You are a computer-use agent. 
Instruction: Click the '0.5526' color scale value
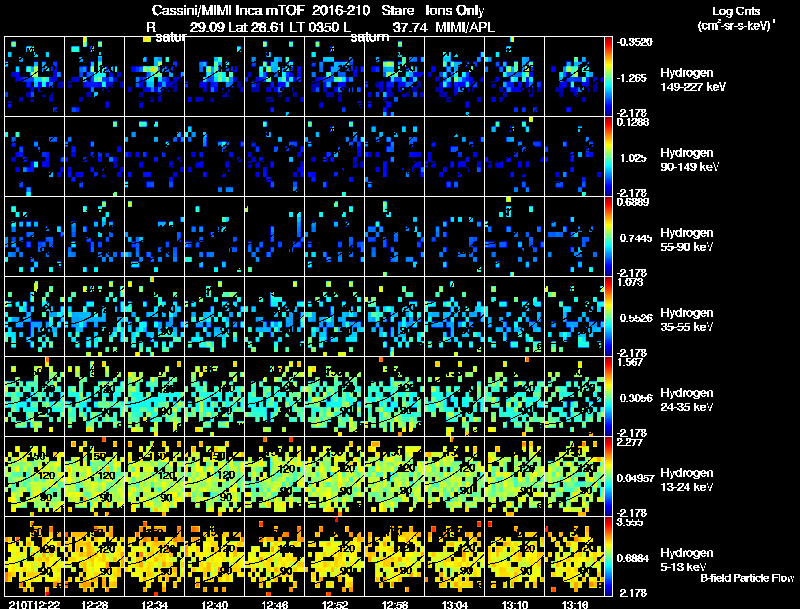point(636,318)
